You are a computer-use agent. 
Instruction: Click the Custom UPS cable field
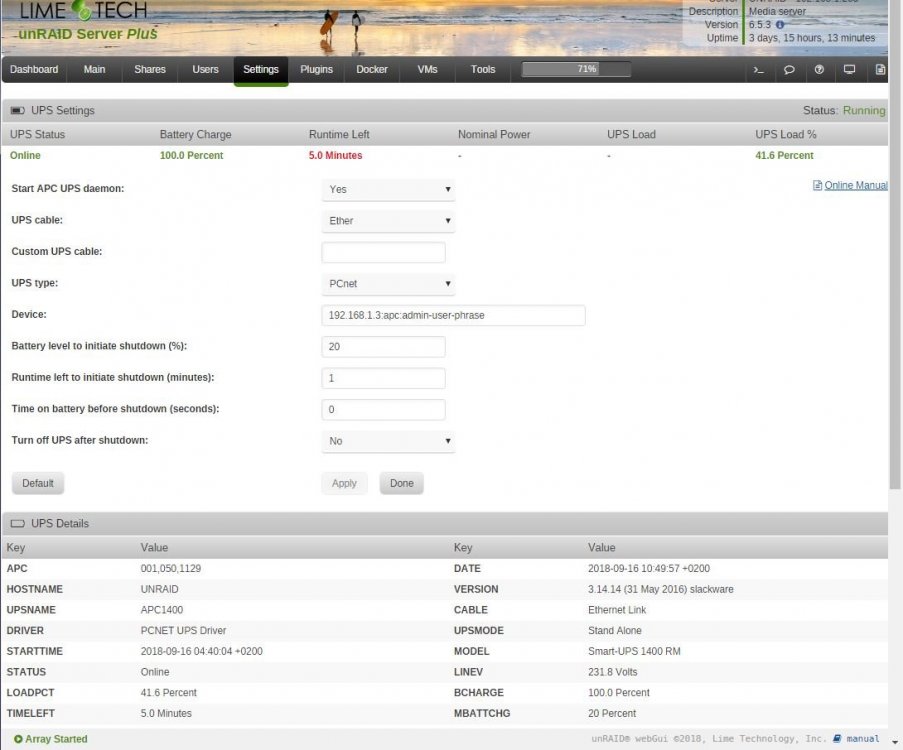click(384, 252)
